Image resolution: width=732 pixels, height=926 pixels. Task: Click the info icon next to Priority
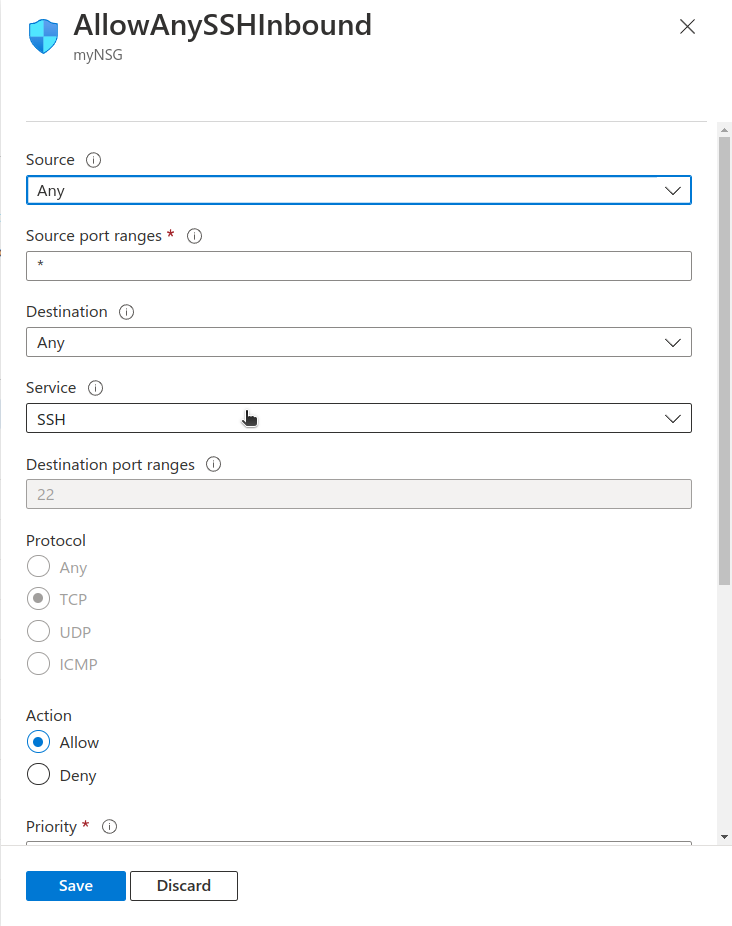pyautogui.click(x=110, y=827)
